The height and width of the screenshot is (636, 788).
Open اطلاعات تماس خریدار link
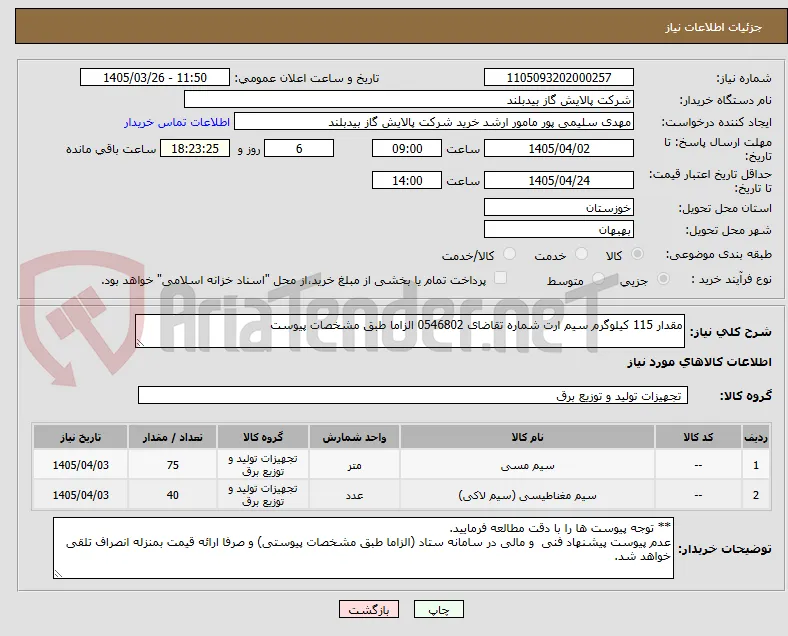point(177,122)
